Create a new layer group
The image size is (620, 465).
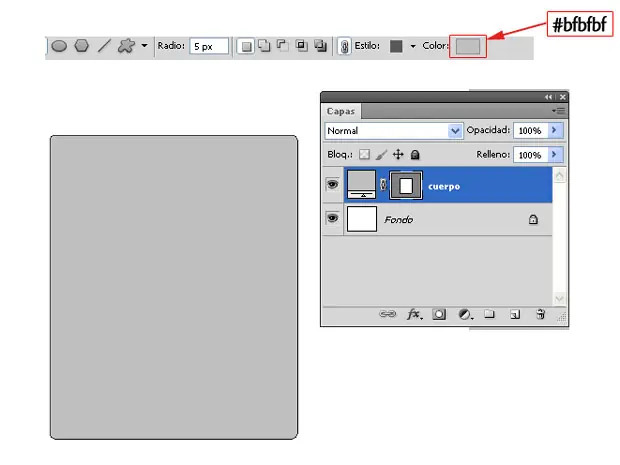[490, 314]
